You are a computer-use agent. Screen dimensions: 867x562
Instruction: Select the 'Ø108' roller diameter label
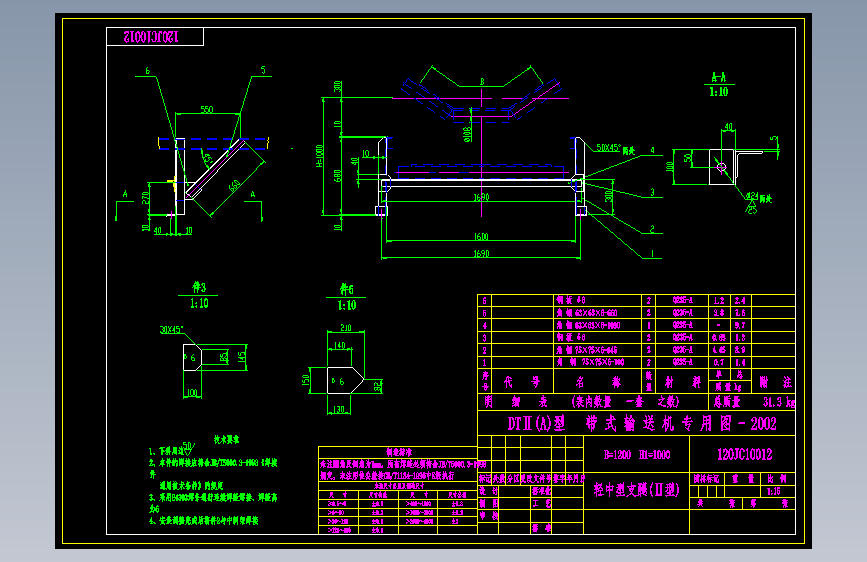pos(467,134)
